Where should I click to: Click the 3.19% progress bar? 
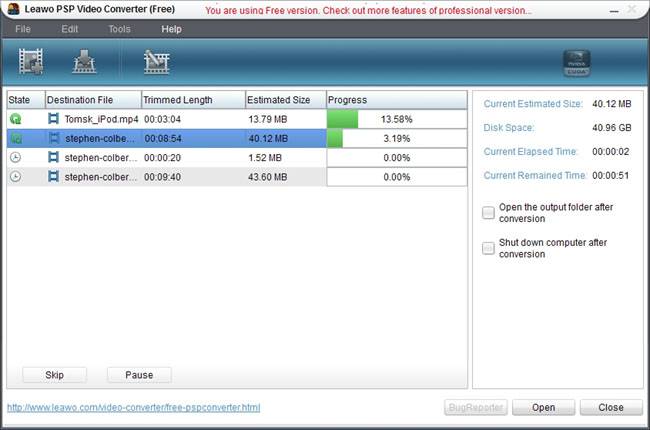[x=397, y=138]
